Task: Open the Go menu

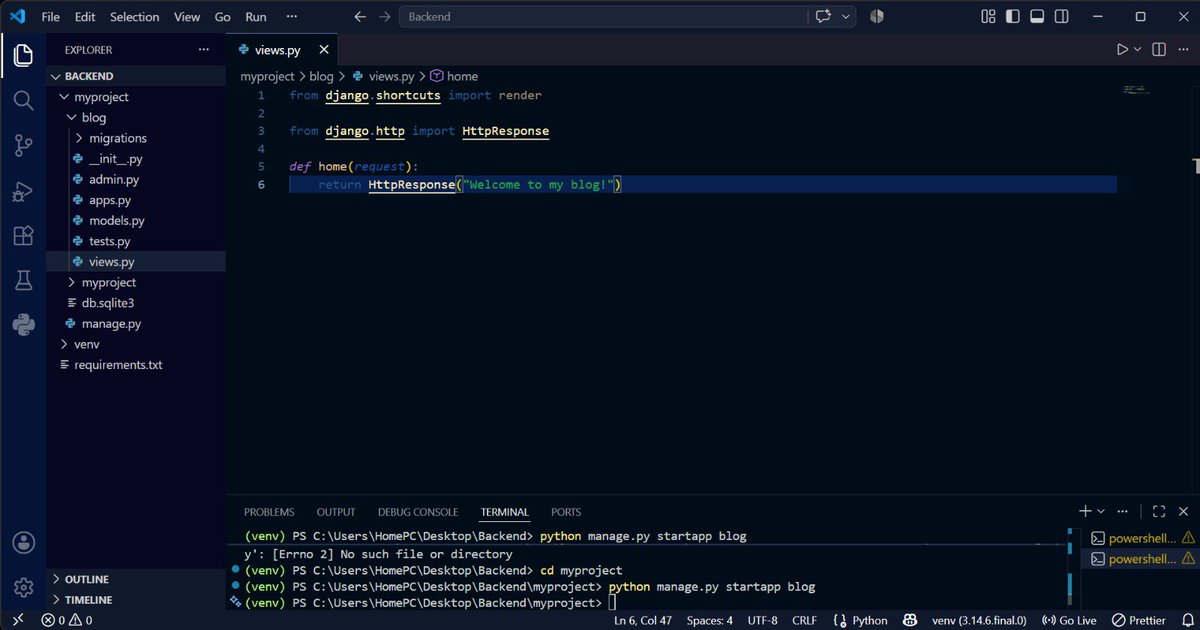Action: click(x=223, y=17)
